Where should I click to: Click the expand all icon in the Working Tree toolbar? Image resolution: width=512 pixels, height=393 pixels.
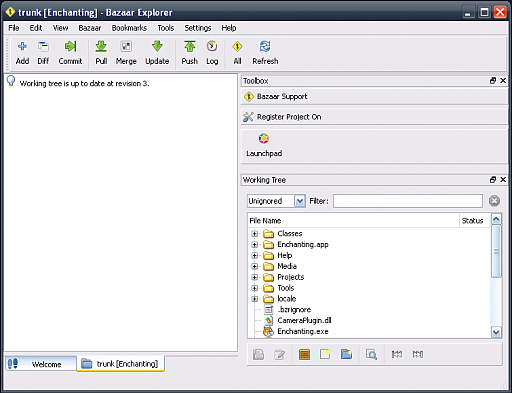(x=418, y=354)
